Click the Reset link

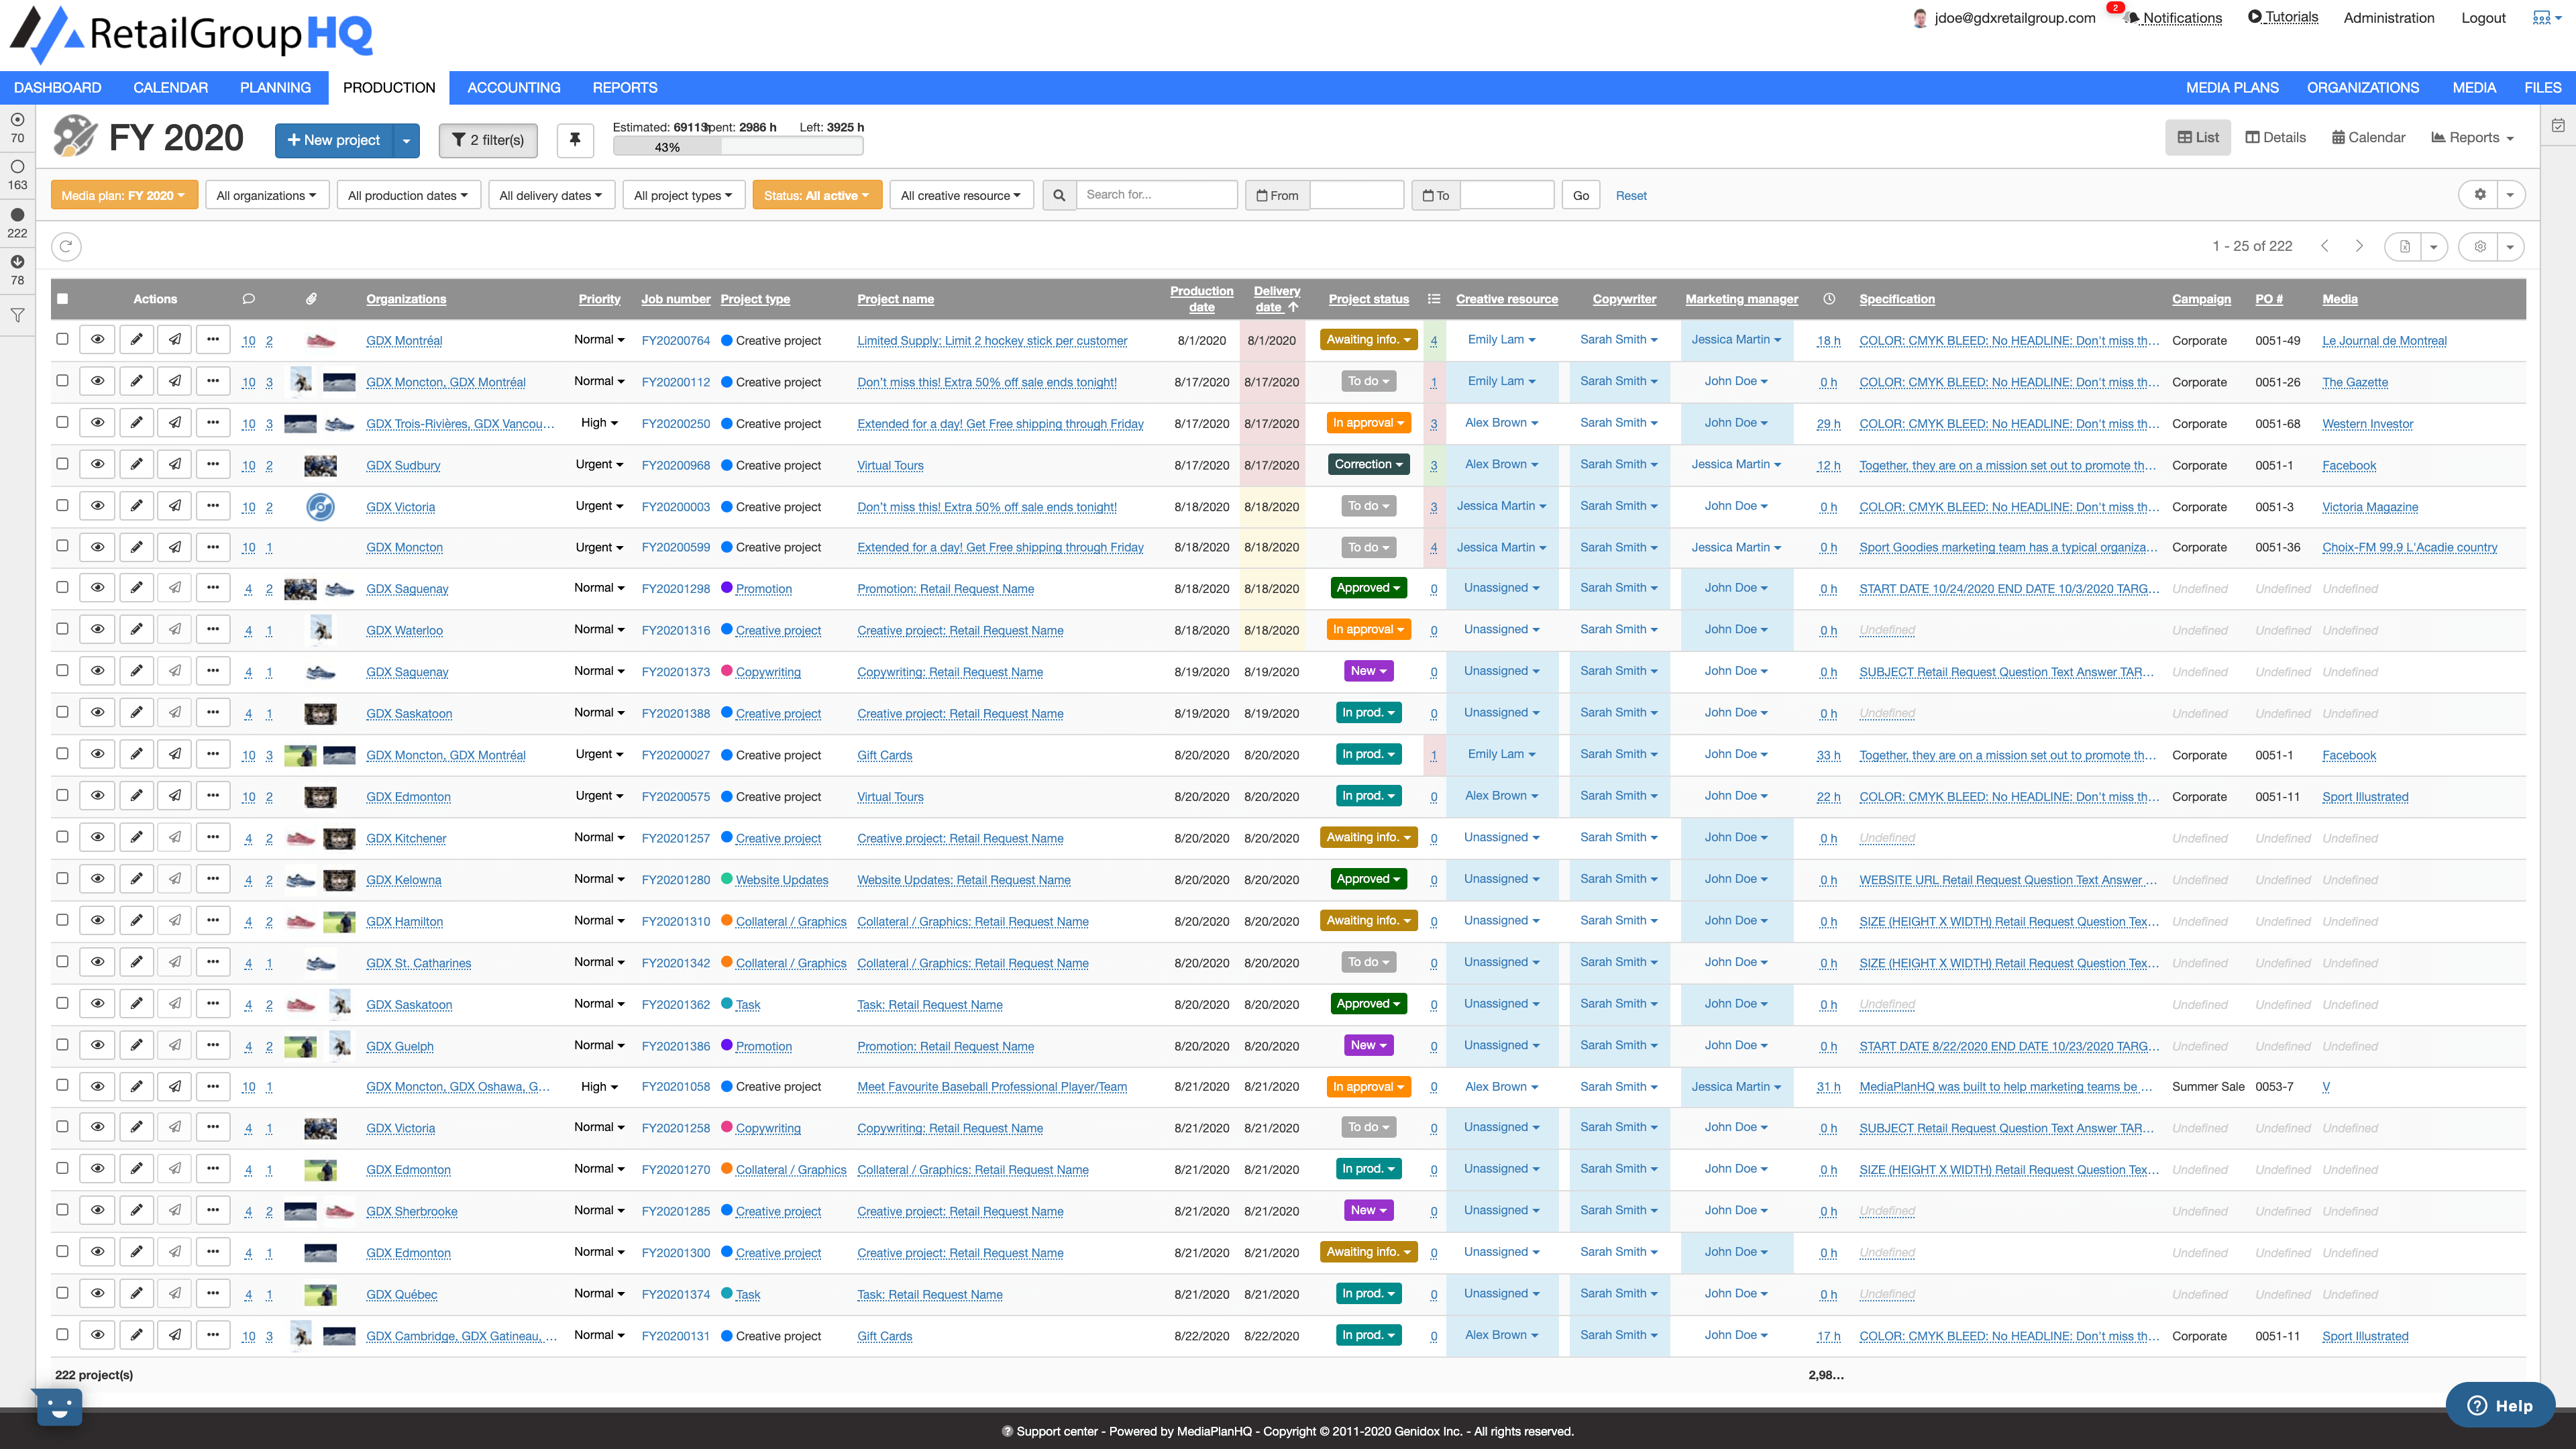point(1630,195)
